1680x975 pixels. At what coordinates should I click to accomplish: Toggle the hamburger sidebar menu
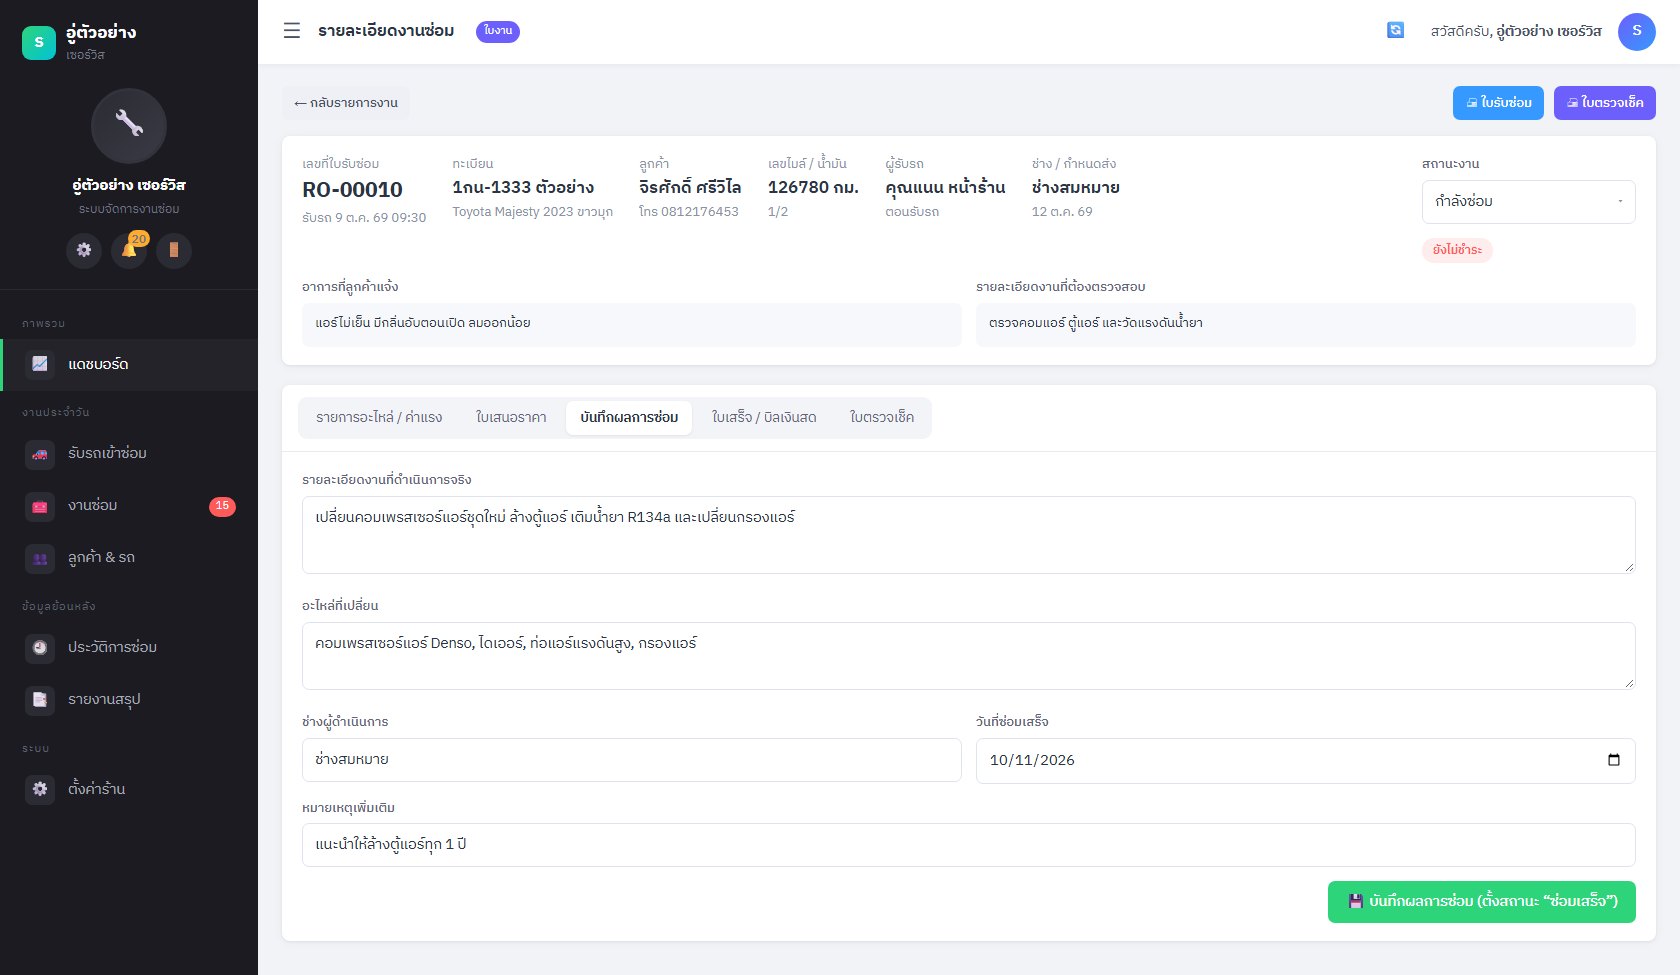pos(292,31)
